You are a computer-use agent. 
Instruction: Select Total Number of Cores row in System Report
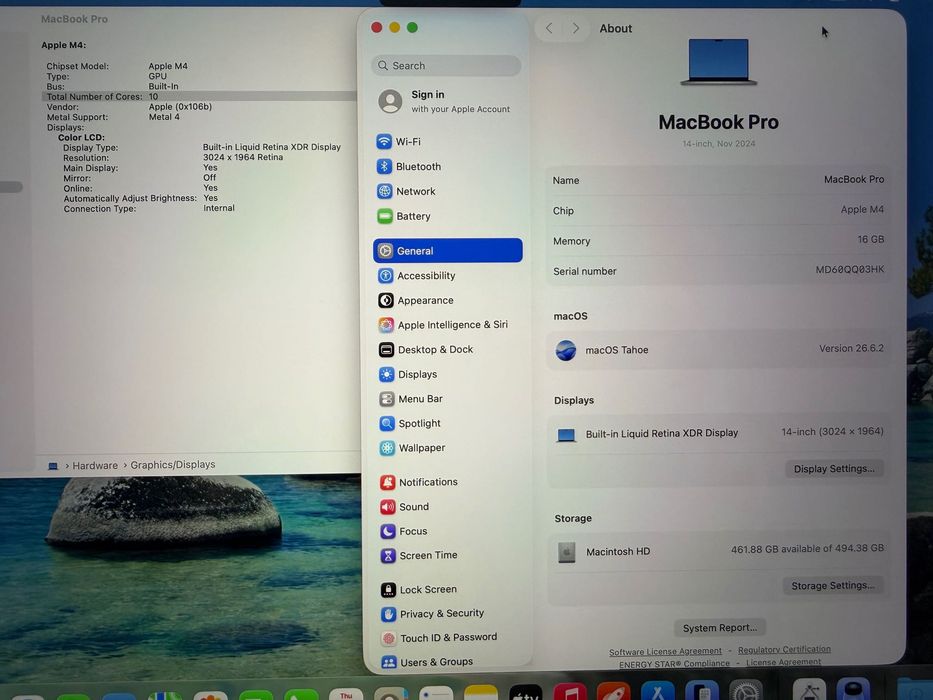(199, 96)
